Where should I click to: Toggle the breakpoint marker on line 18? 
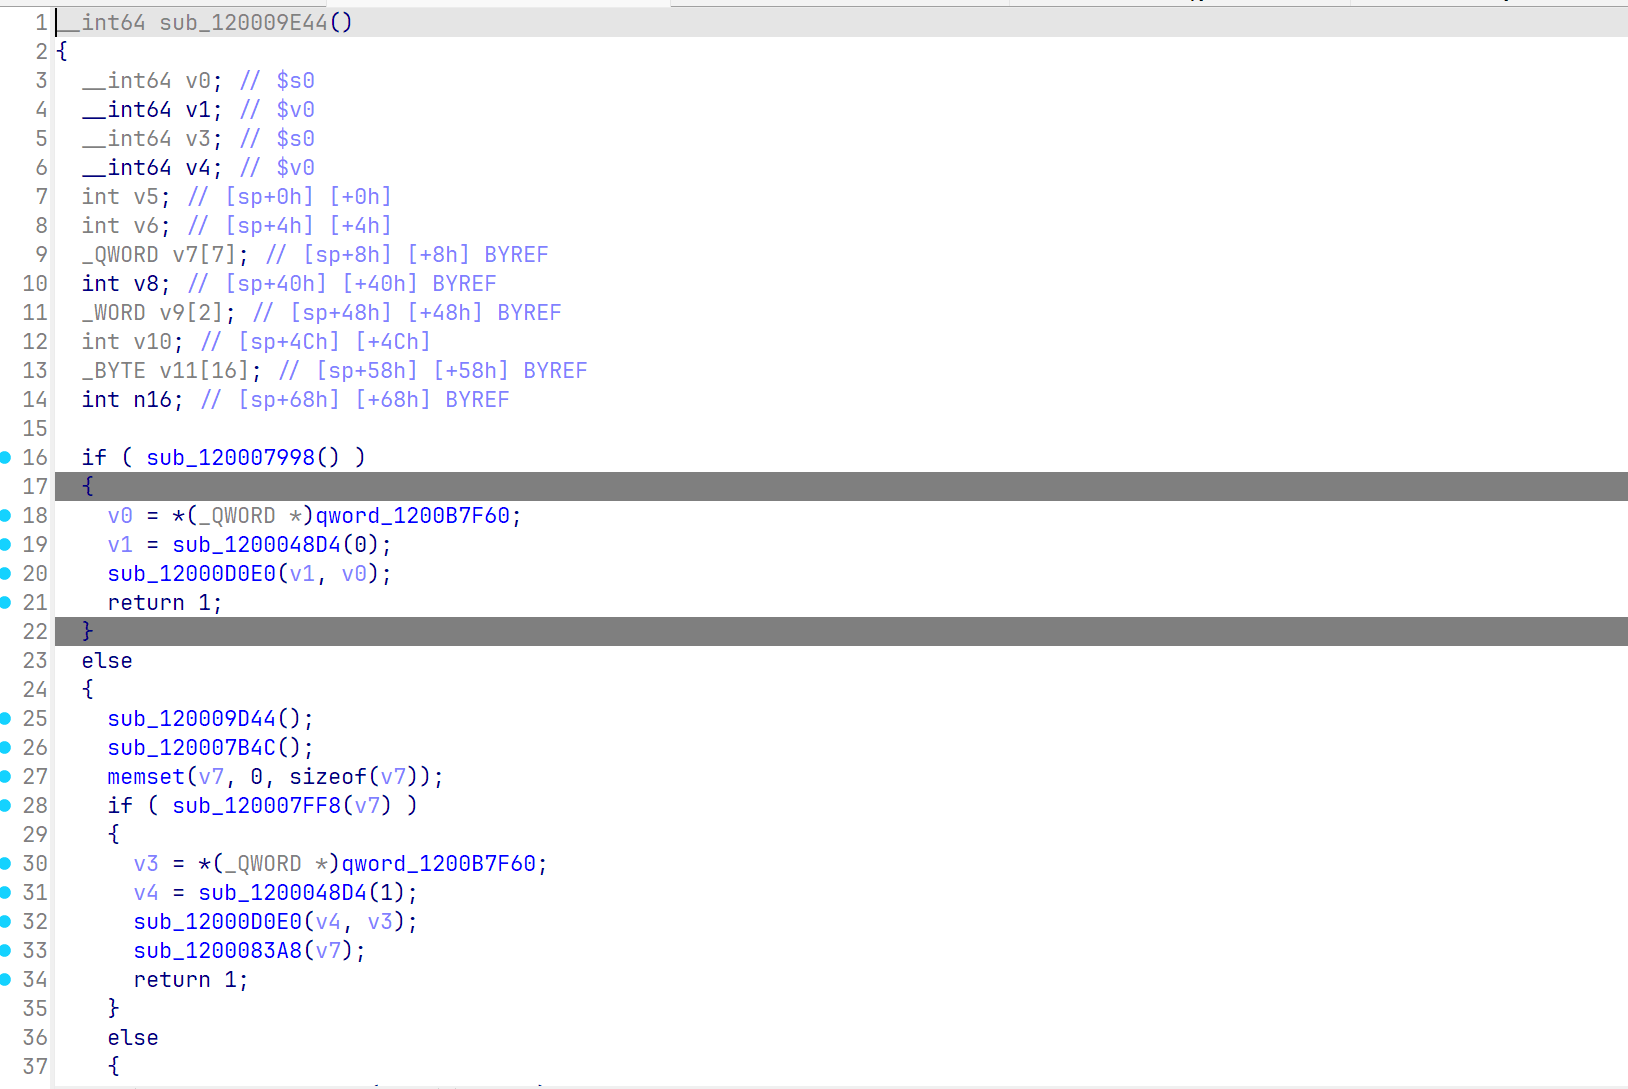(7, 515)
